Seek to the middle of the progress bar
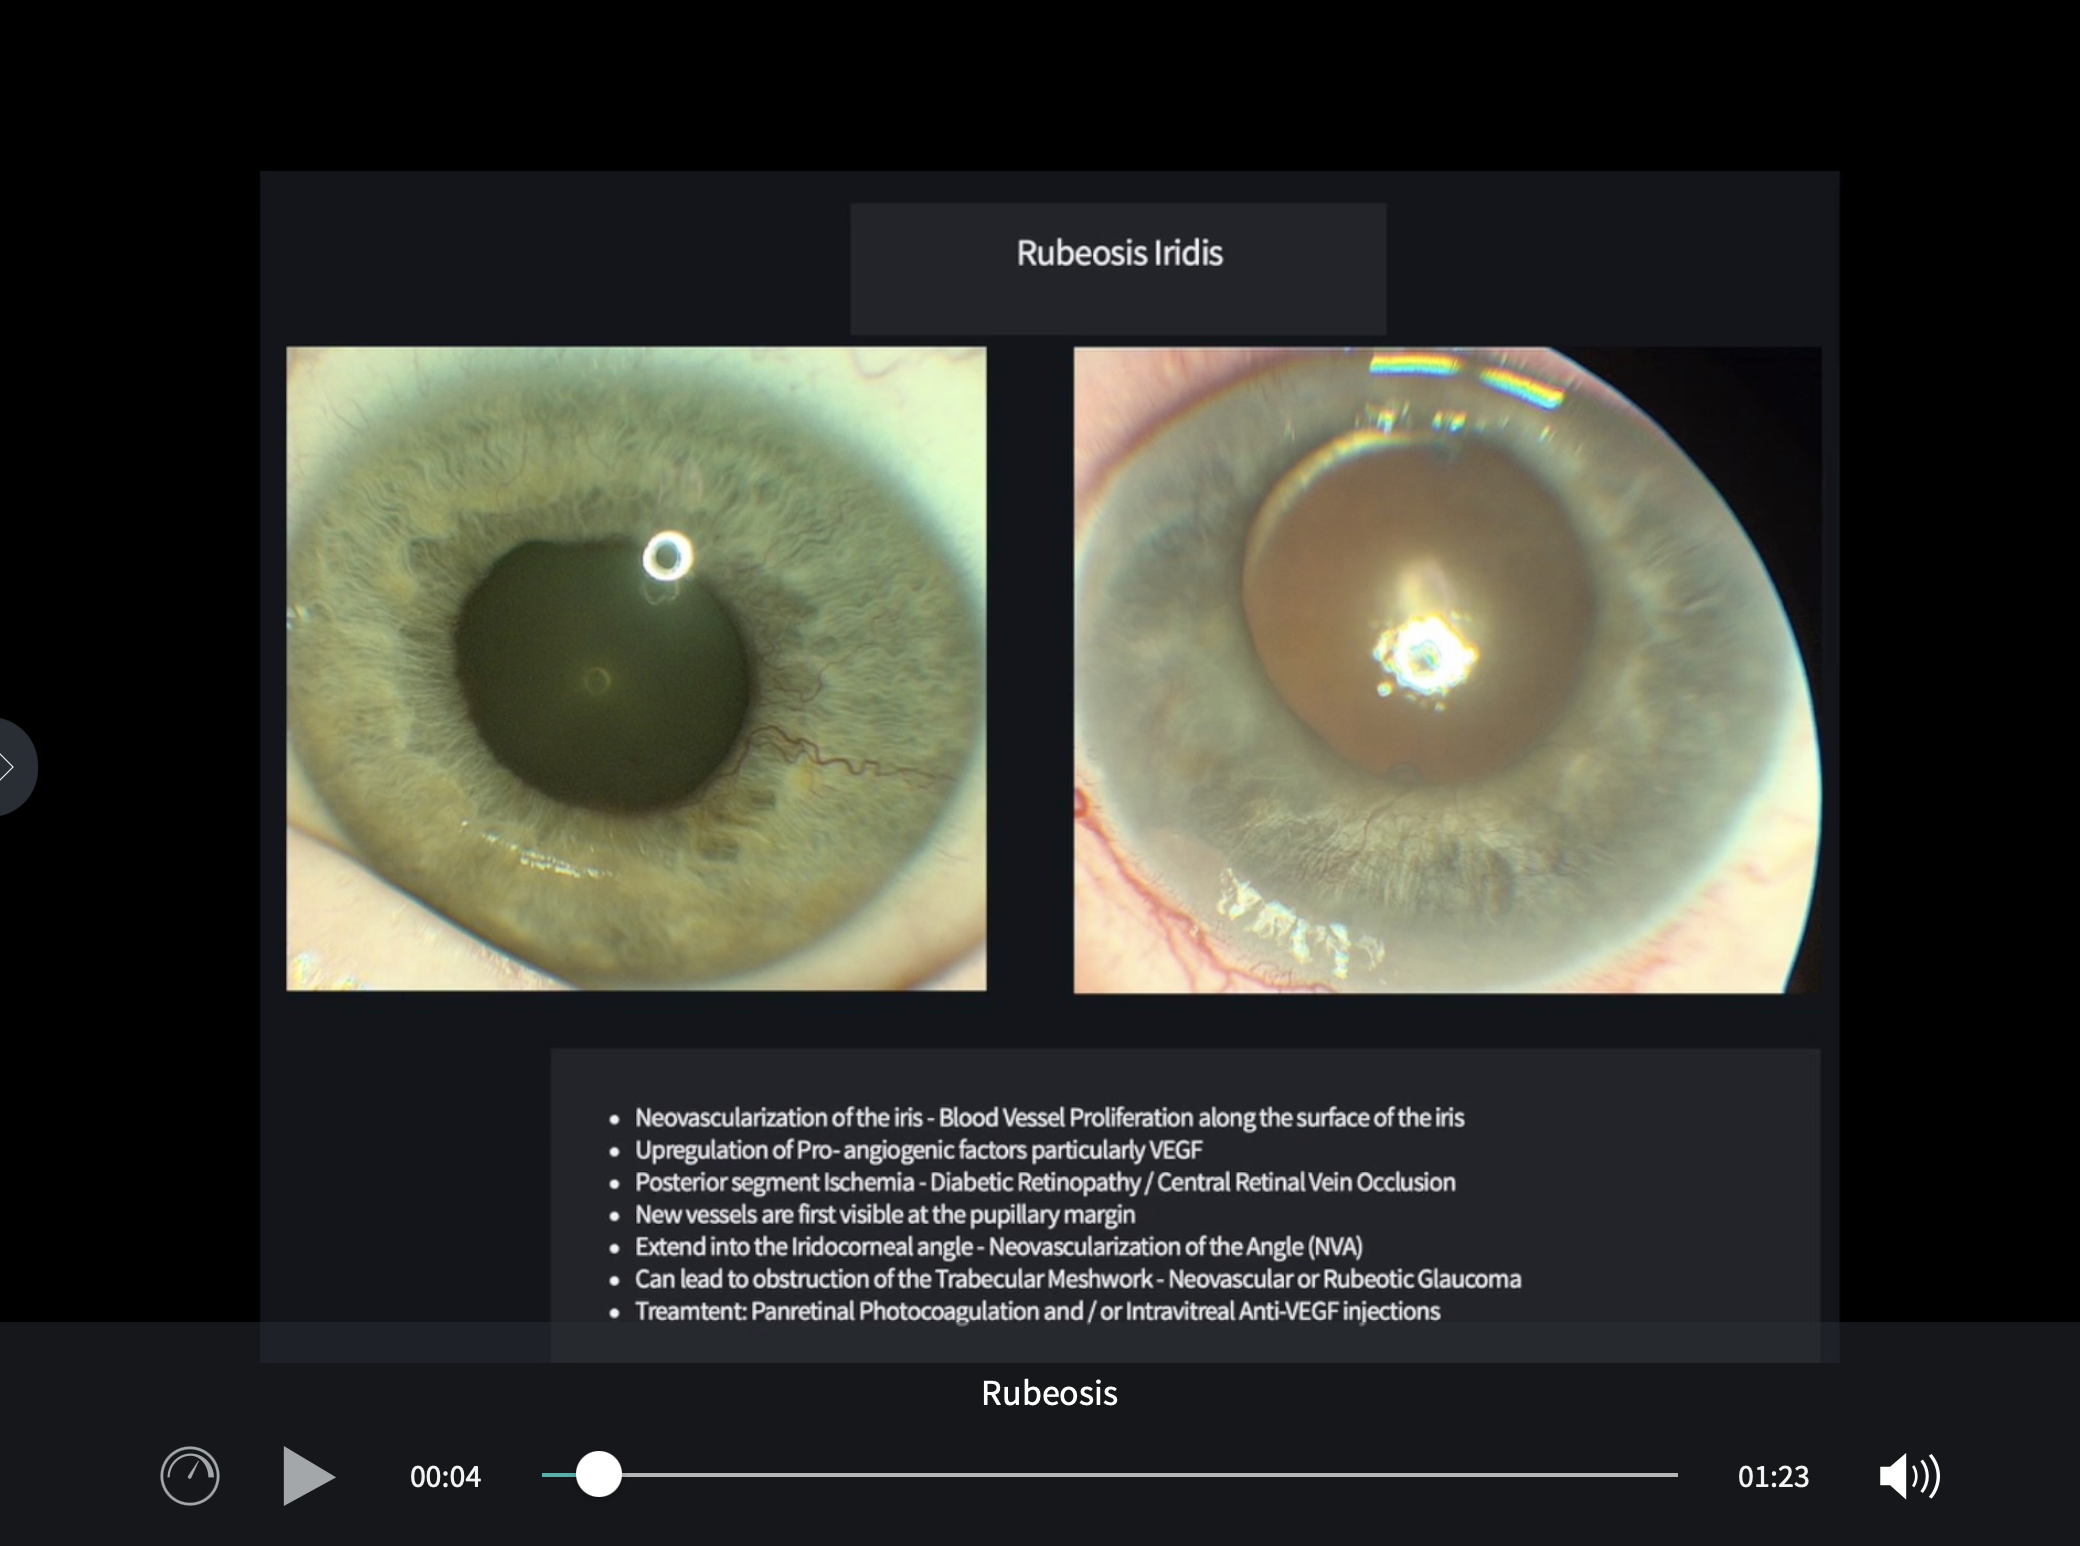2080x1546 pixels. point(1110,1474)
